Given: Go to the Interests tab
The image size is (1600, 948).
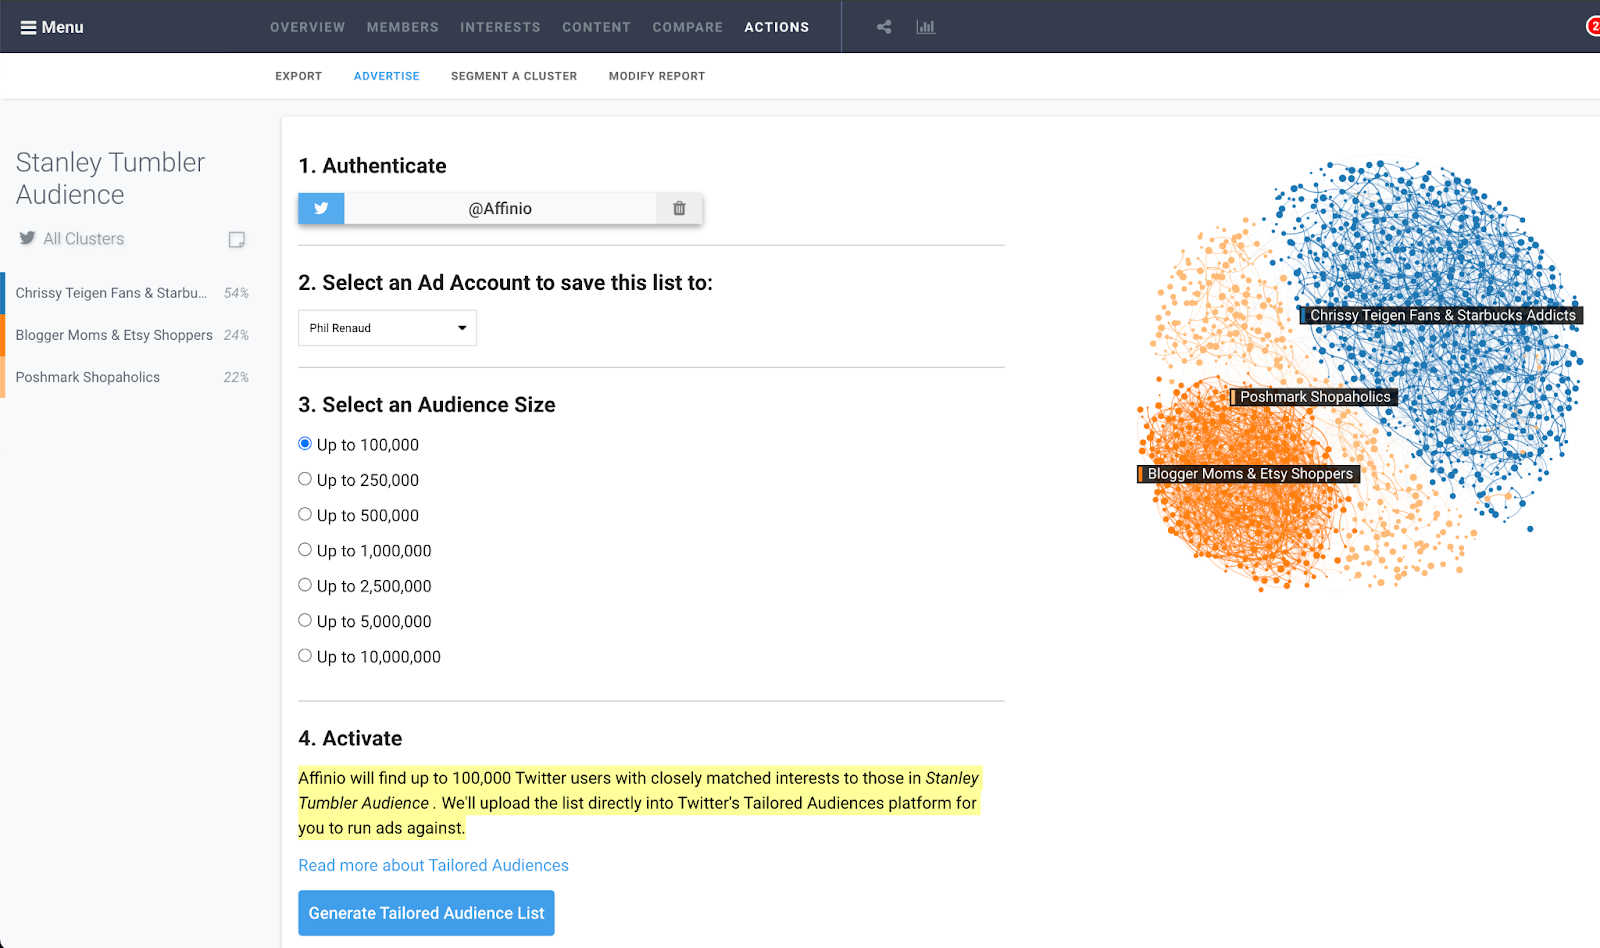Looking at the screenshot, I should (500, 27).
